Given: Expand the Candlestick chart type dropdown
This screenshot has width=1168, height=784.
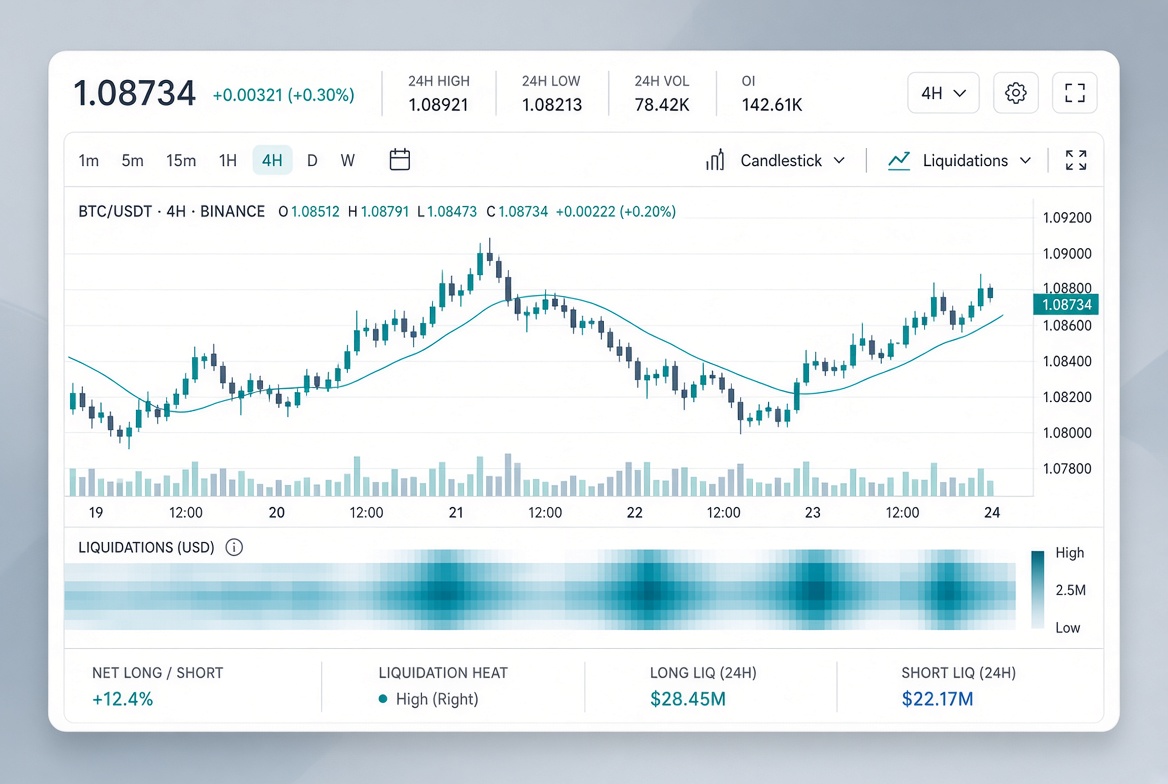Looking at the screenshot, I should tap(793, 160).
